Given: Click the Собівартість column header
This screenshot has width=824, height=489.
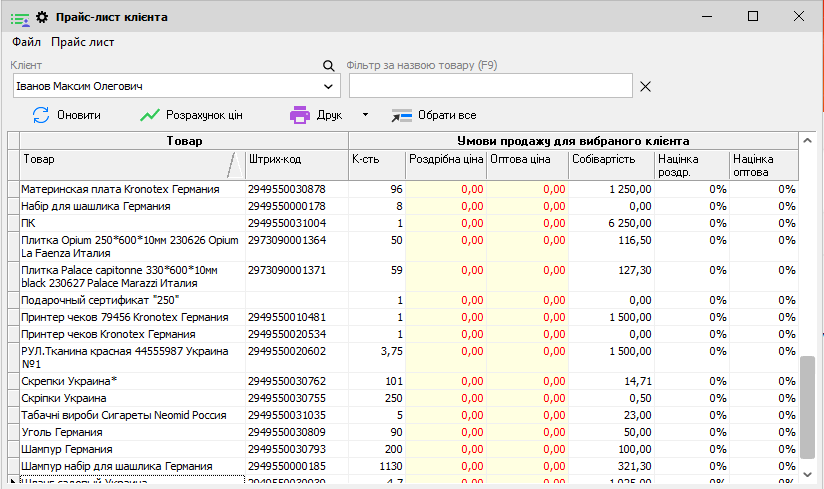Looking at the screenshot, I should (611, 164).
